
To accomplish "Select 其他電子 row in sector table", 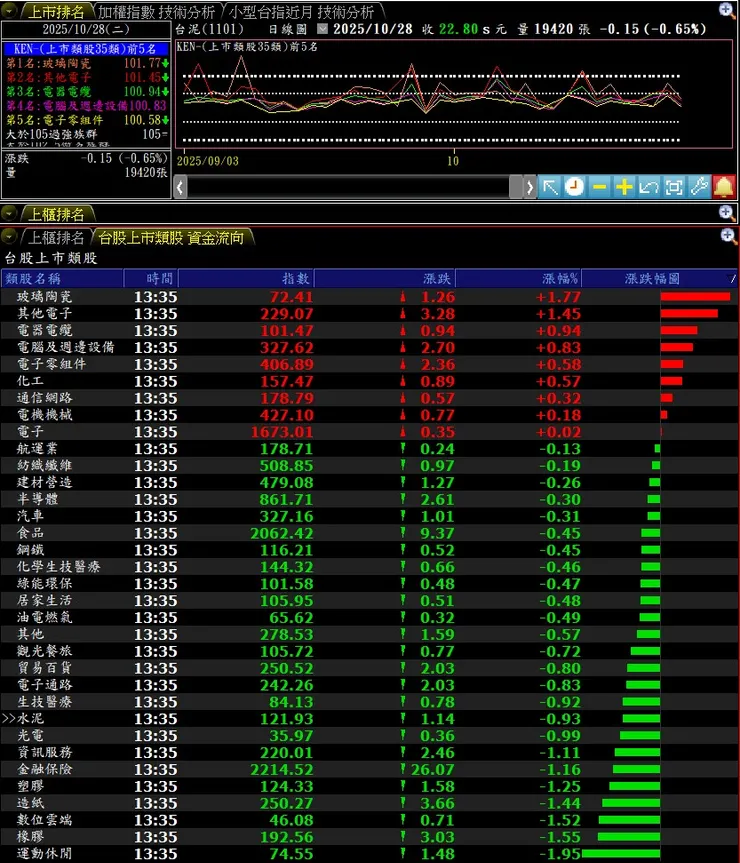I will 369,314.
